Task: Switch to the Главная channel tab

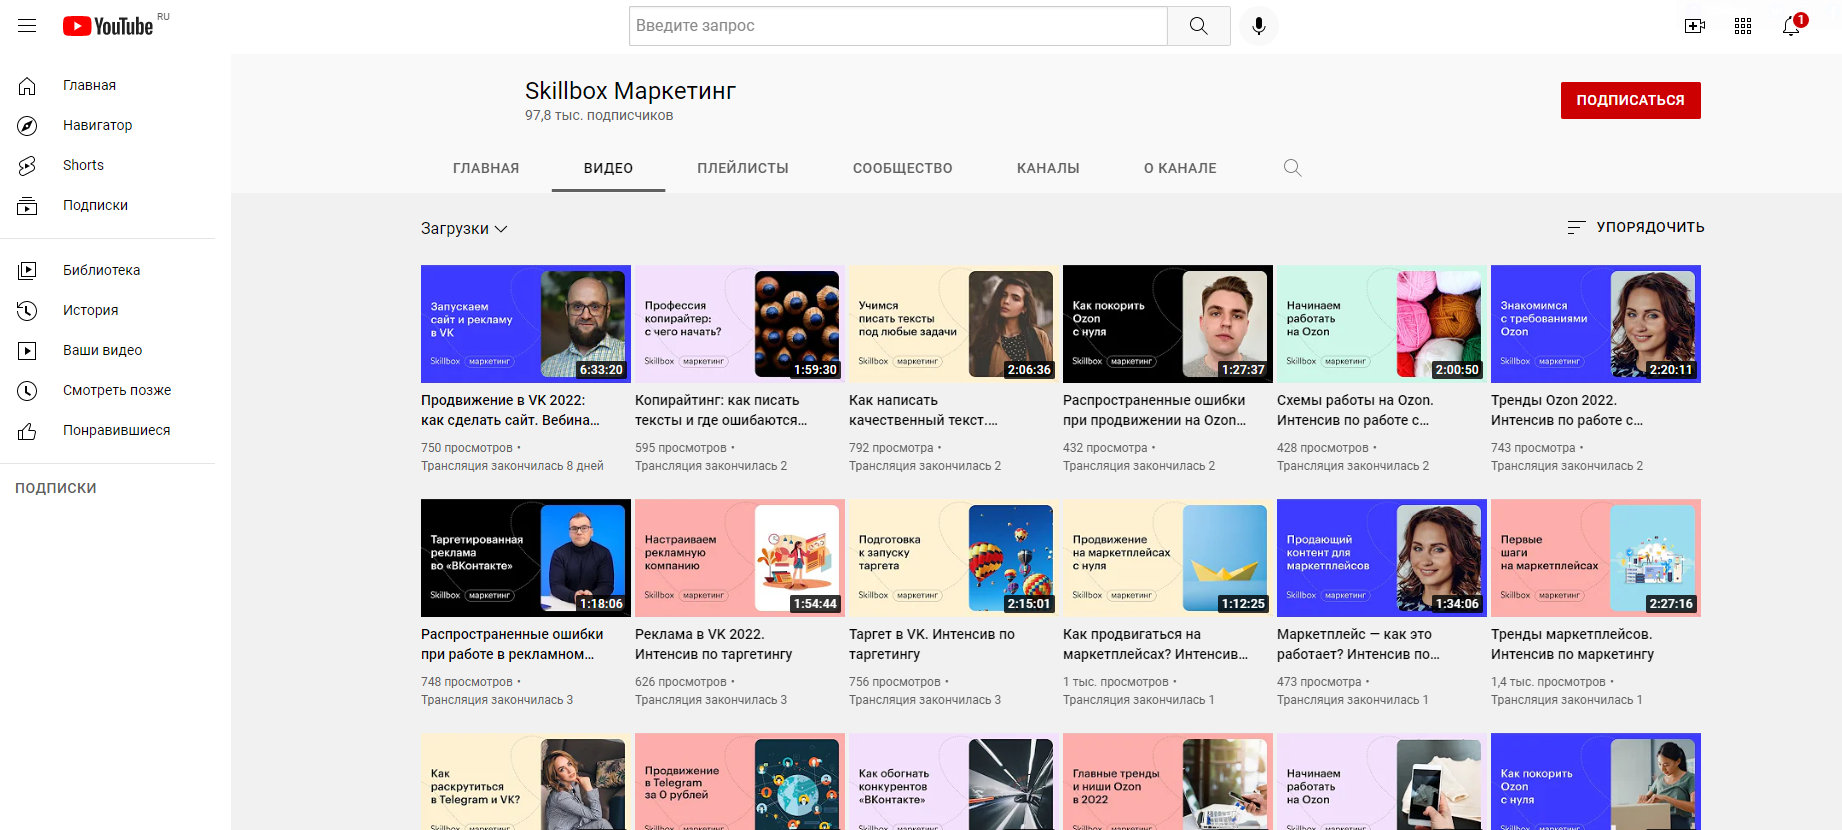Action: coord(486,168)
